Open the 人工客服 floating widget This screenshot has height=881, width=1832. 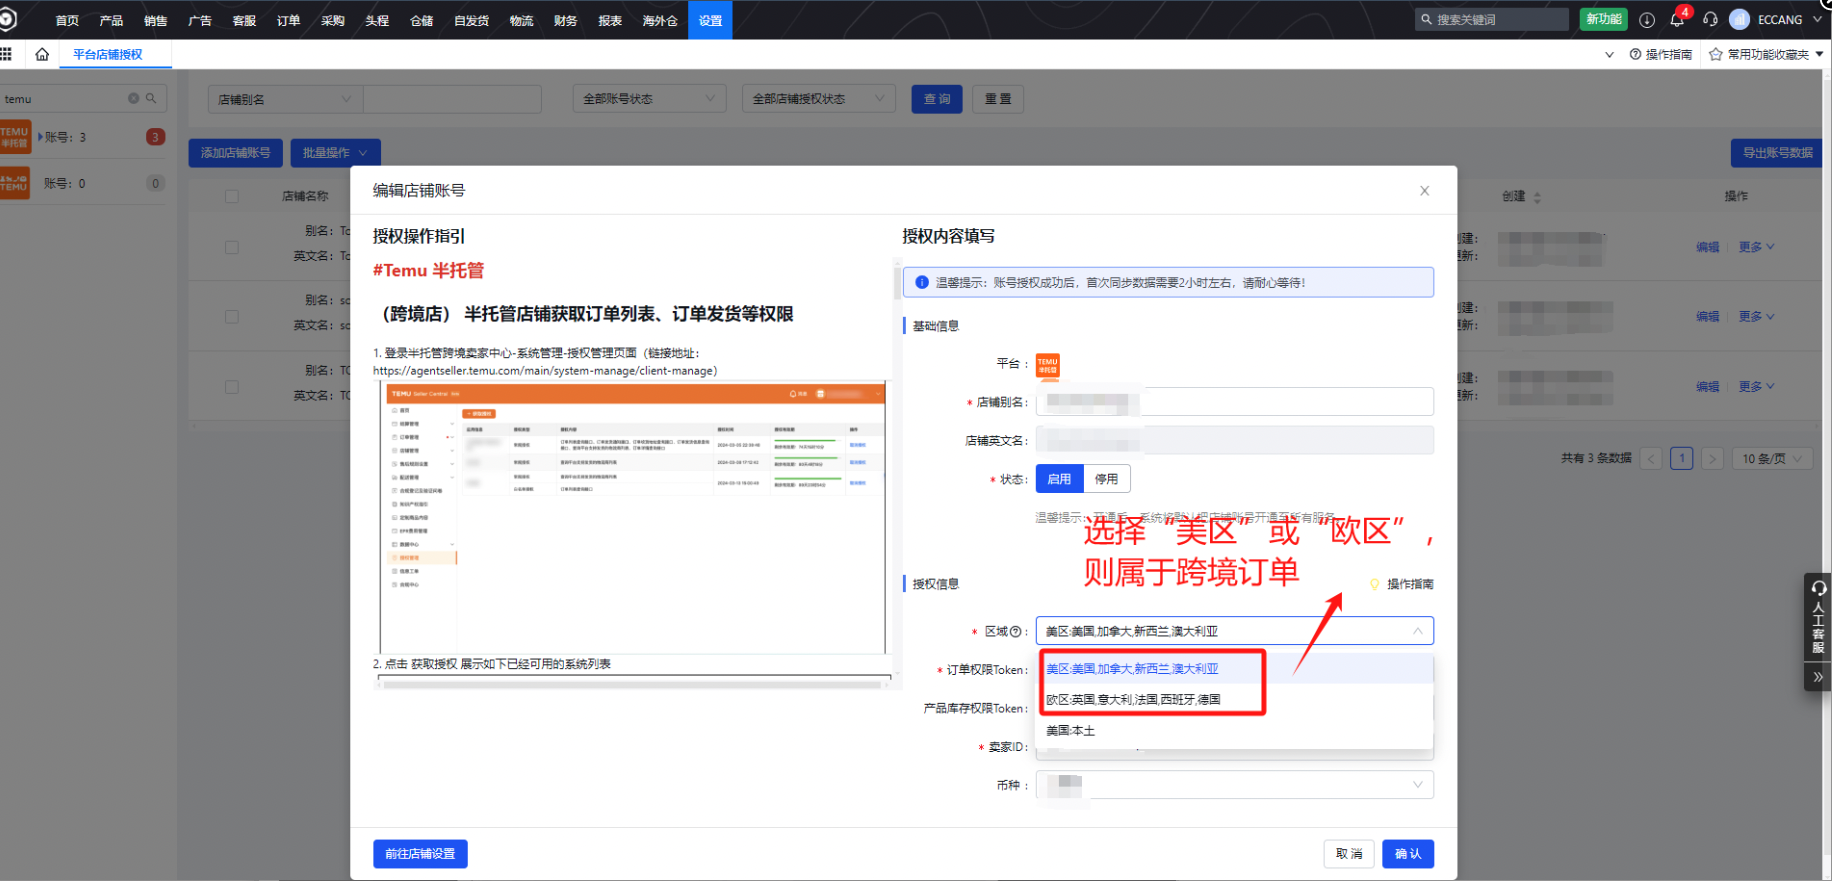(1818, 618)
